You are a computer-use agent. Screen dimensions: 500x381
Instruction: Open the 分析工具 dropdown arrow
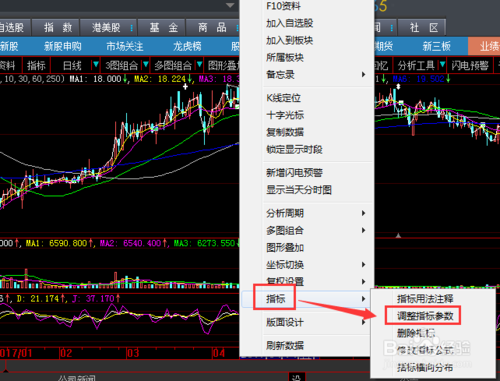tap(442, 64)
